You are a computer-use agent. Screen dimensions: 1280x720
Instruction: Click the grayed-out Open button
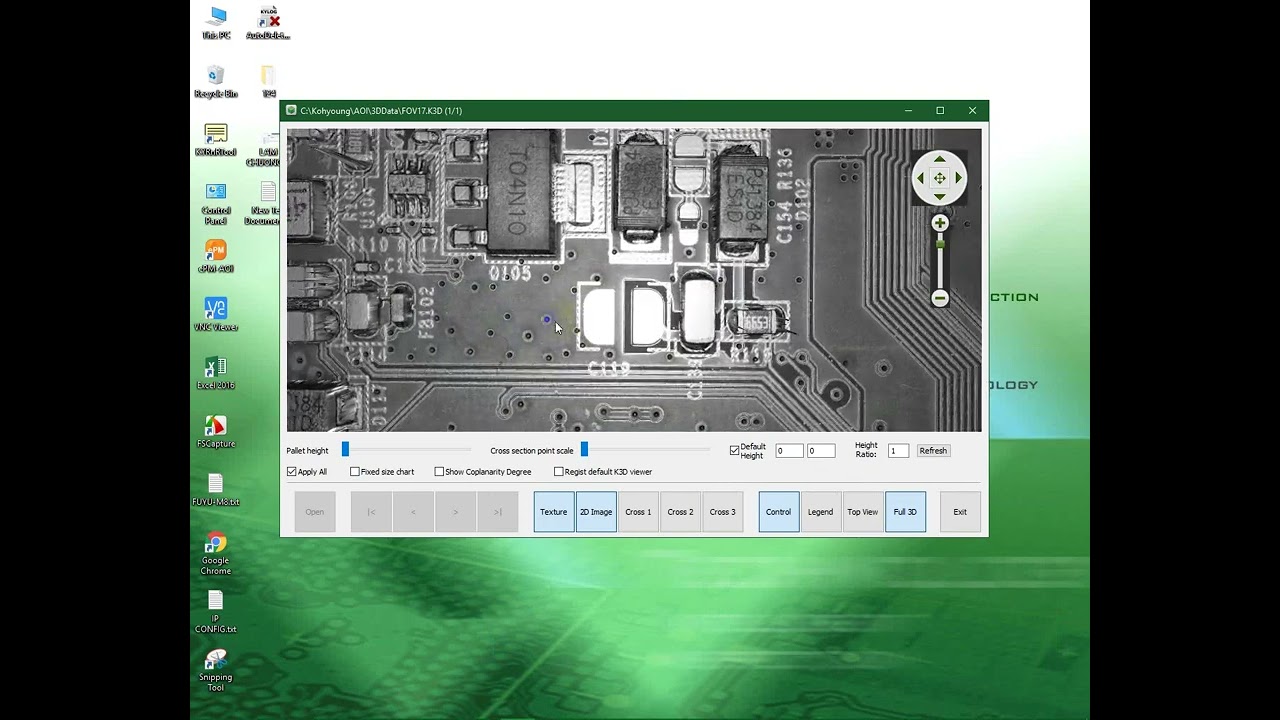click(314, 512)
